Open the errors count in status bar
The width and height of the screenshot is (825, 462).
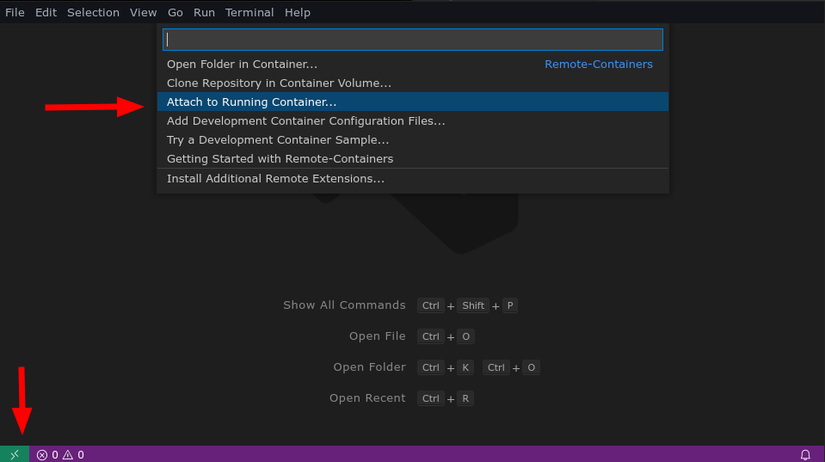47,455
